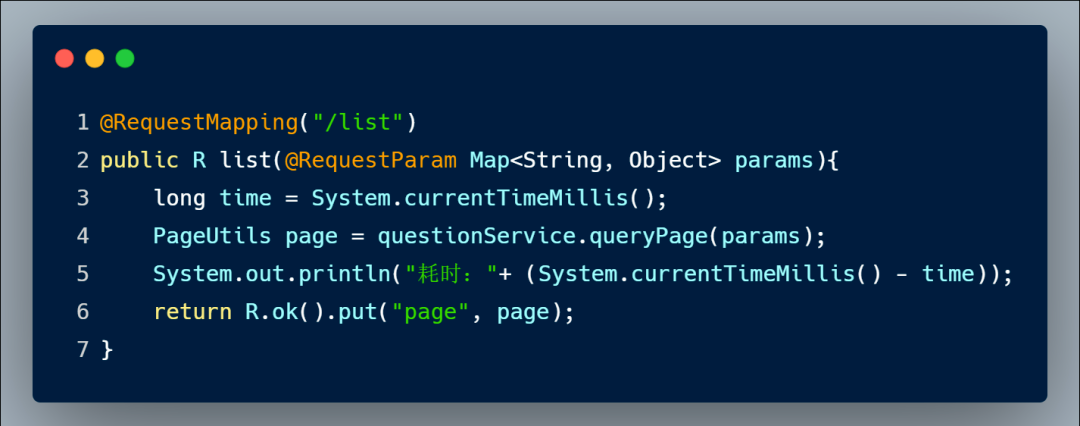Click Map<String, Object> type declaration
This screenshot has width=1080, height=426.
(596, 161)
